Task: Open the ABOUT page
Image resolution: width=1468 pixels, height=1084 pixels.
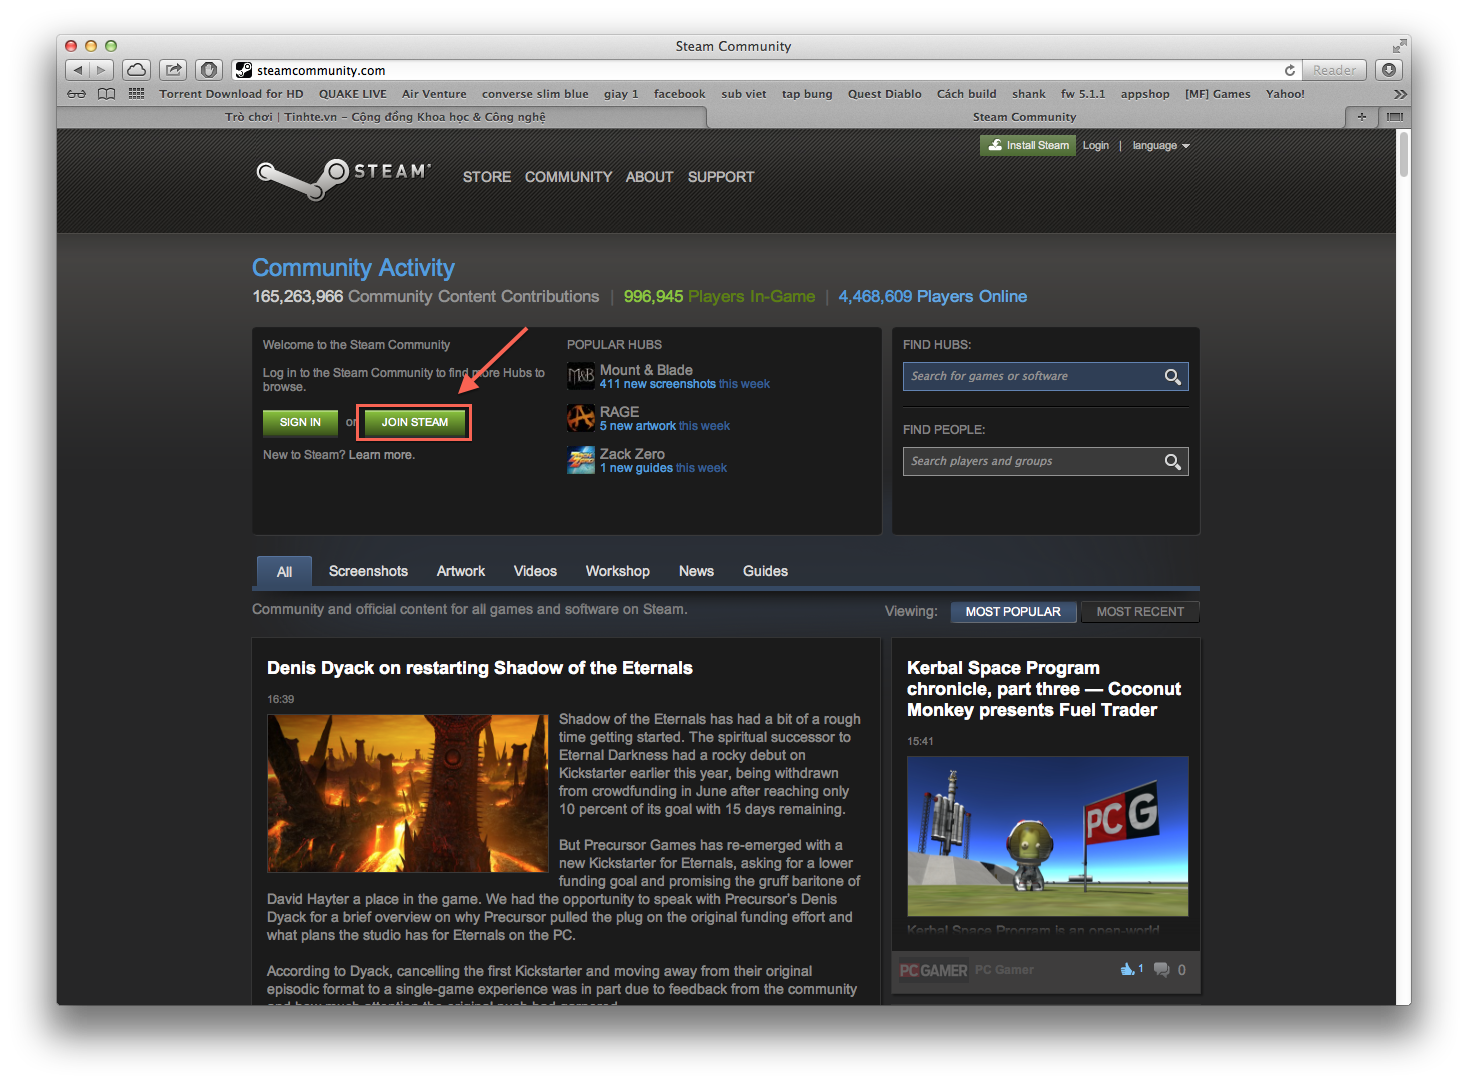Action: 649,177
